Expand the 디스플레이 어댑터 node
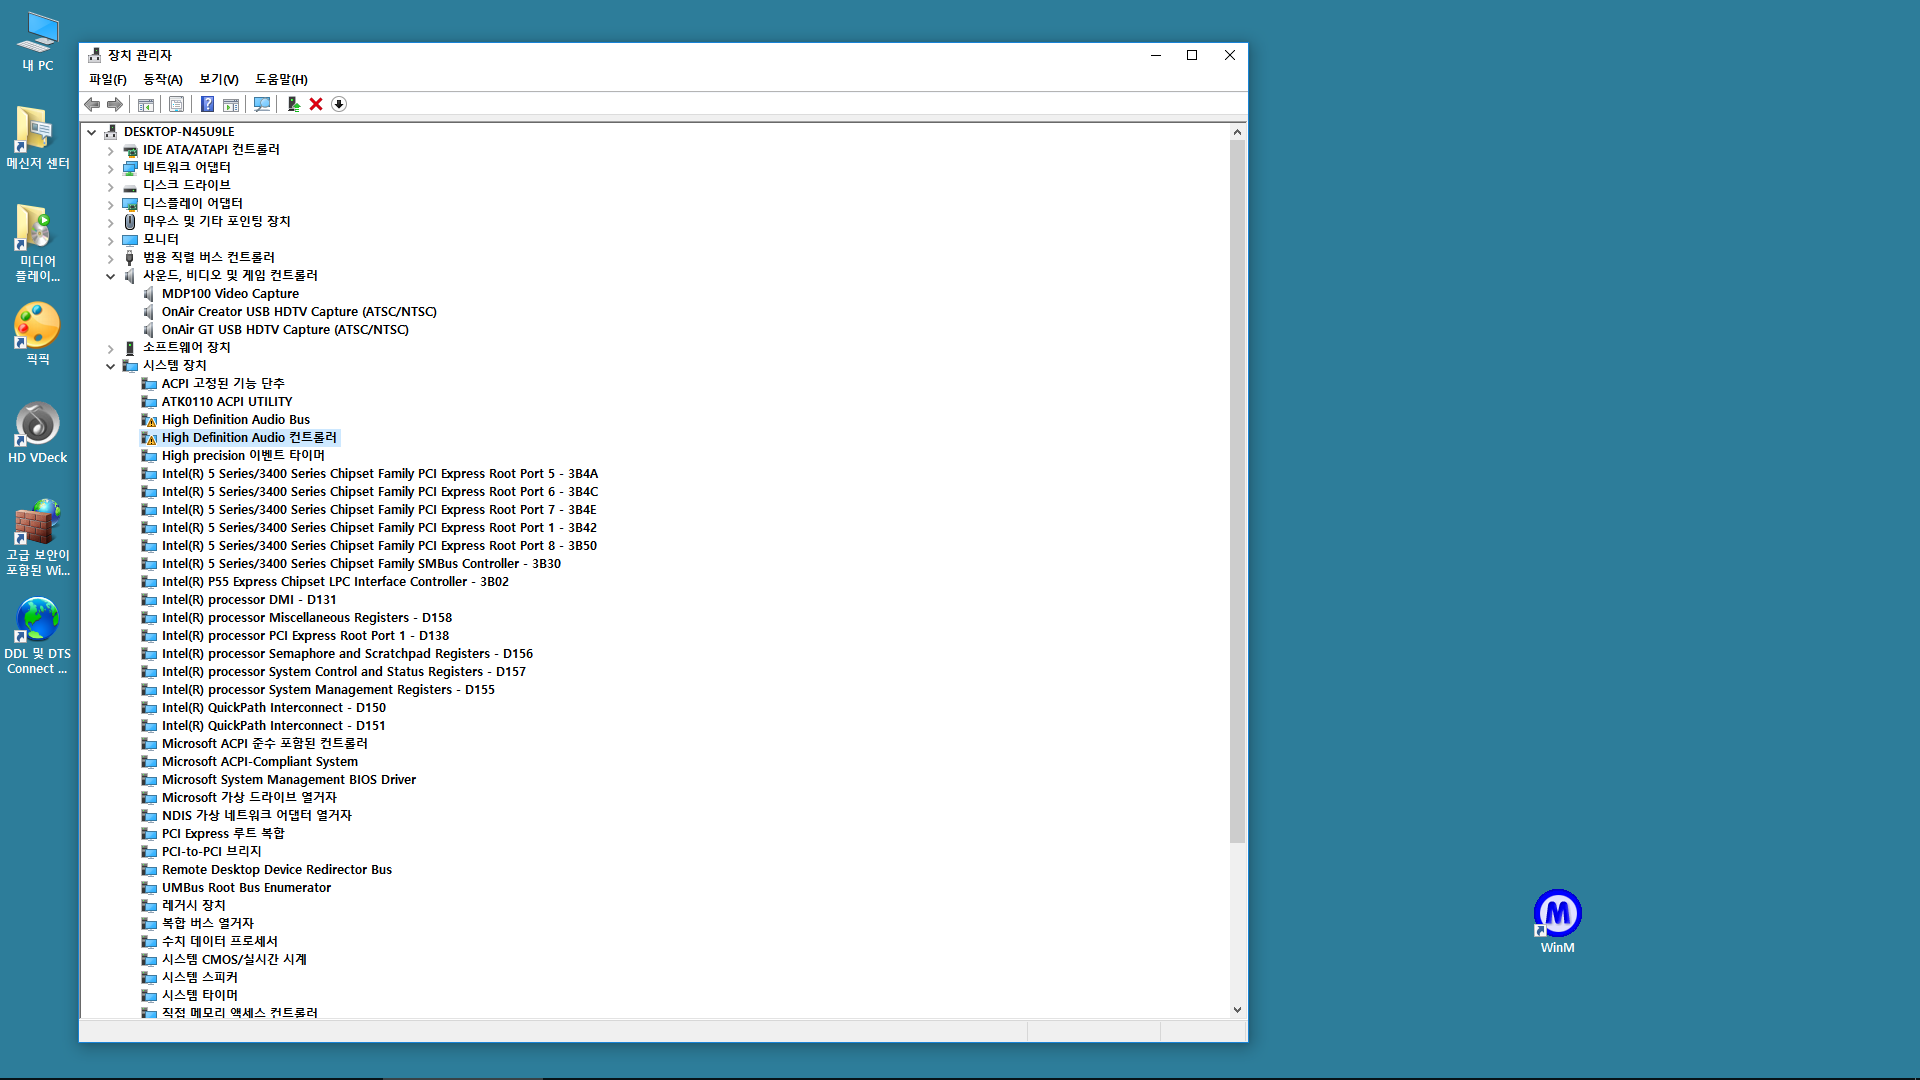1920x1080 pixels. tap(111, 204)
